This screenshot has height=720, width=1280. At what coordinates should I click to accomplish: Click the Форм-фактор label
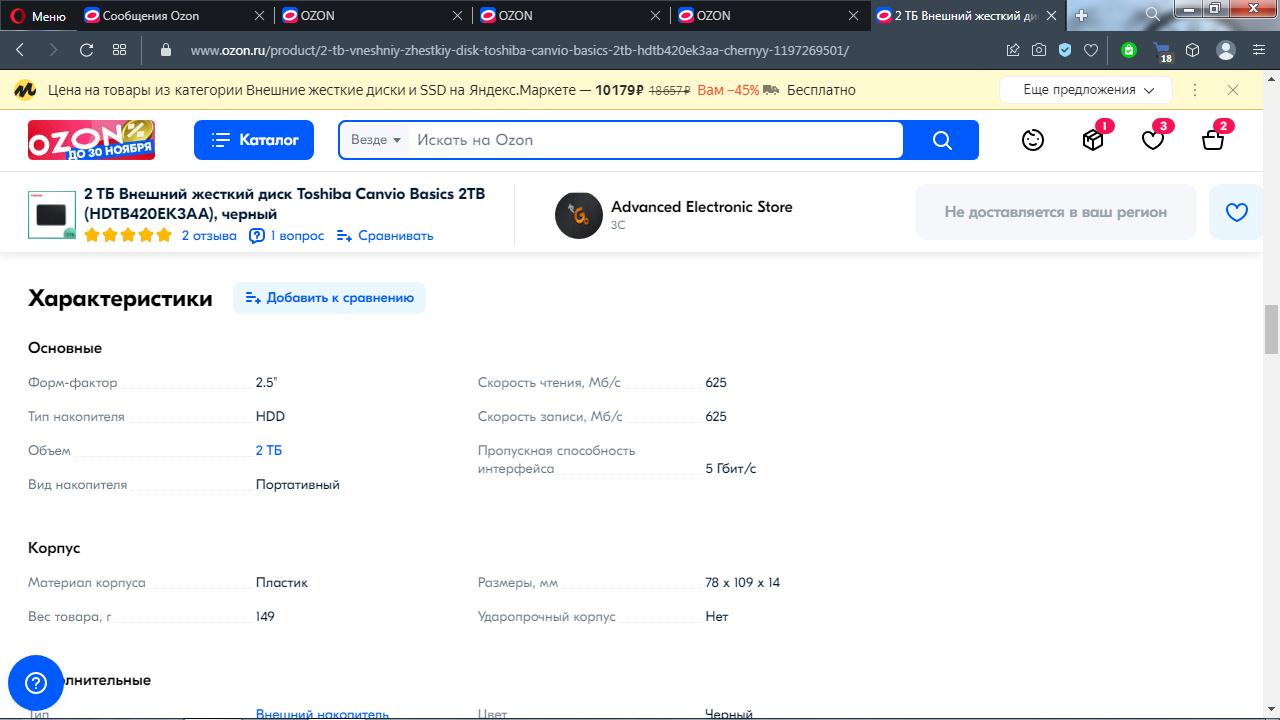click(x=73, y=383)
